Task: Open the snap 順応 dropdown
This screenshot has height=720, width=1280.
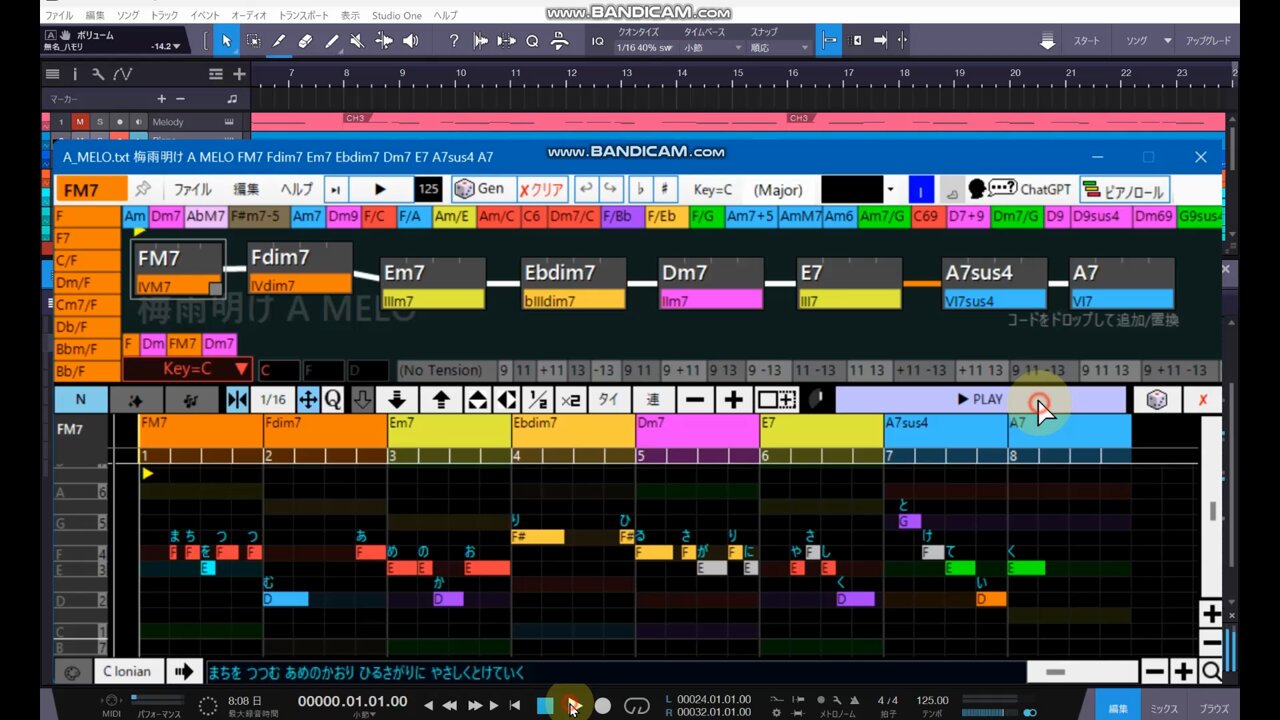Action: coord(779,47)
